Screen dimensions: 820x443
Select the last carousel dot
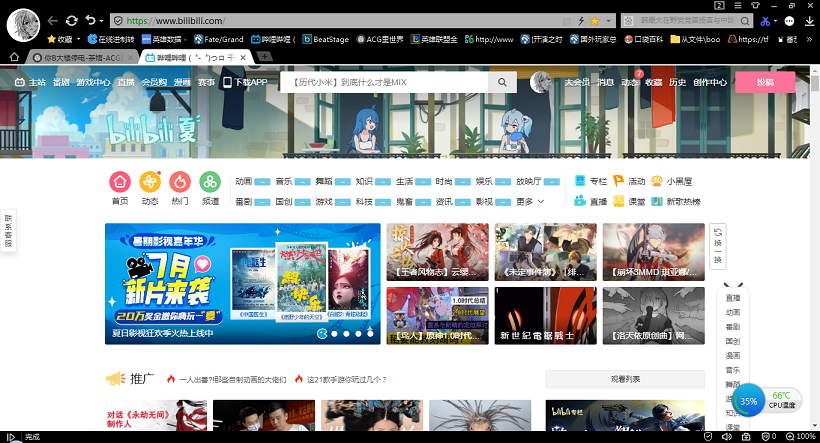click(x=370, y=333)
